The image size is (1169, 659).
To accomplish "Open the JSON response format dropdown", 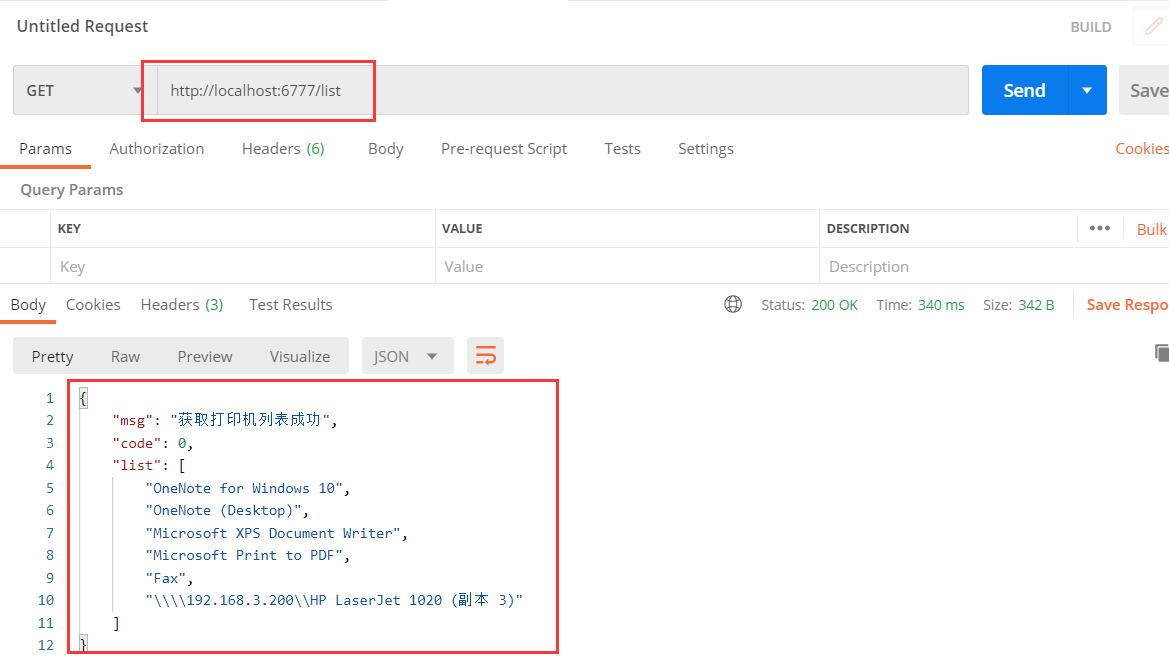I will coord(407,355).
